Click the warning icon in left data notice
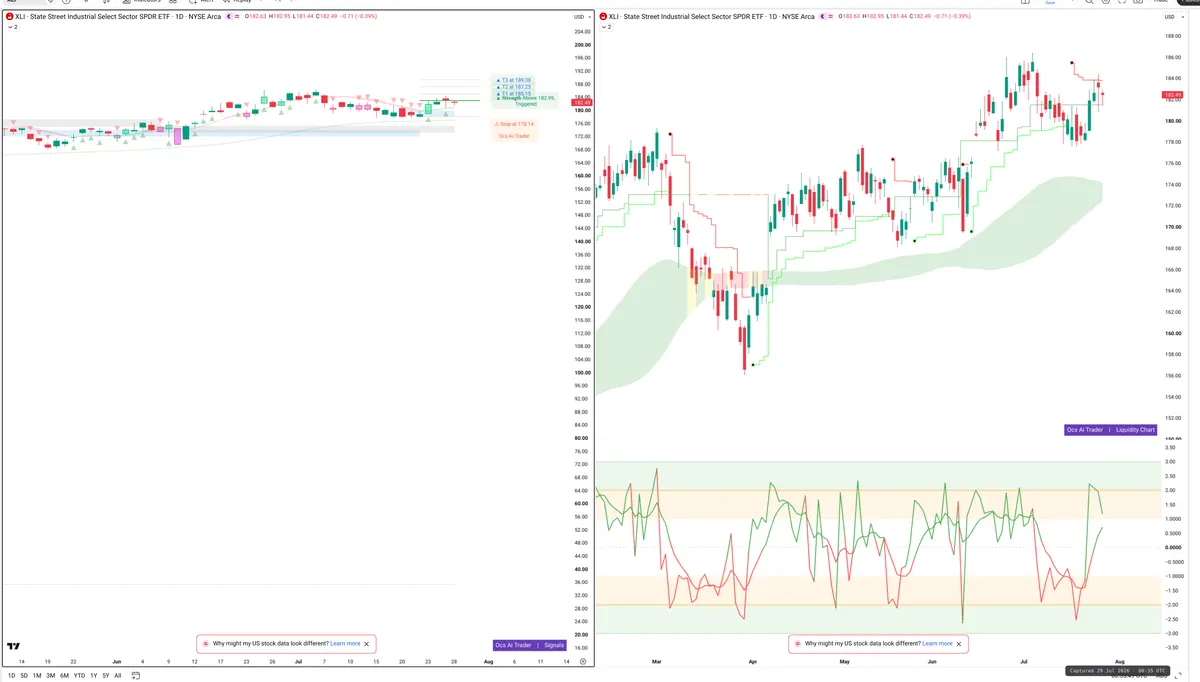 tap(205, 644)
